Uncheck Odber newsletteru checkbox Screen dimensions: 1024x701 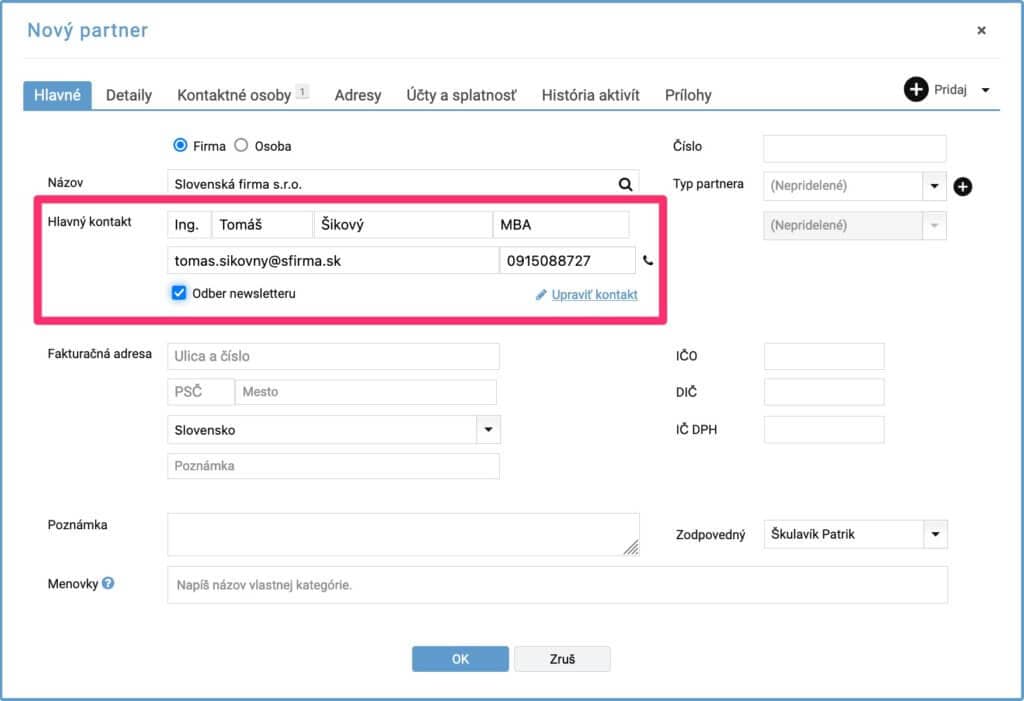click(x=178, y=293)
